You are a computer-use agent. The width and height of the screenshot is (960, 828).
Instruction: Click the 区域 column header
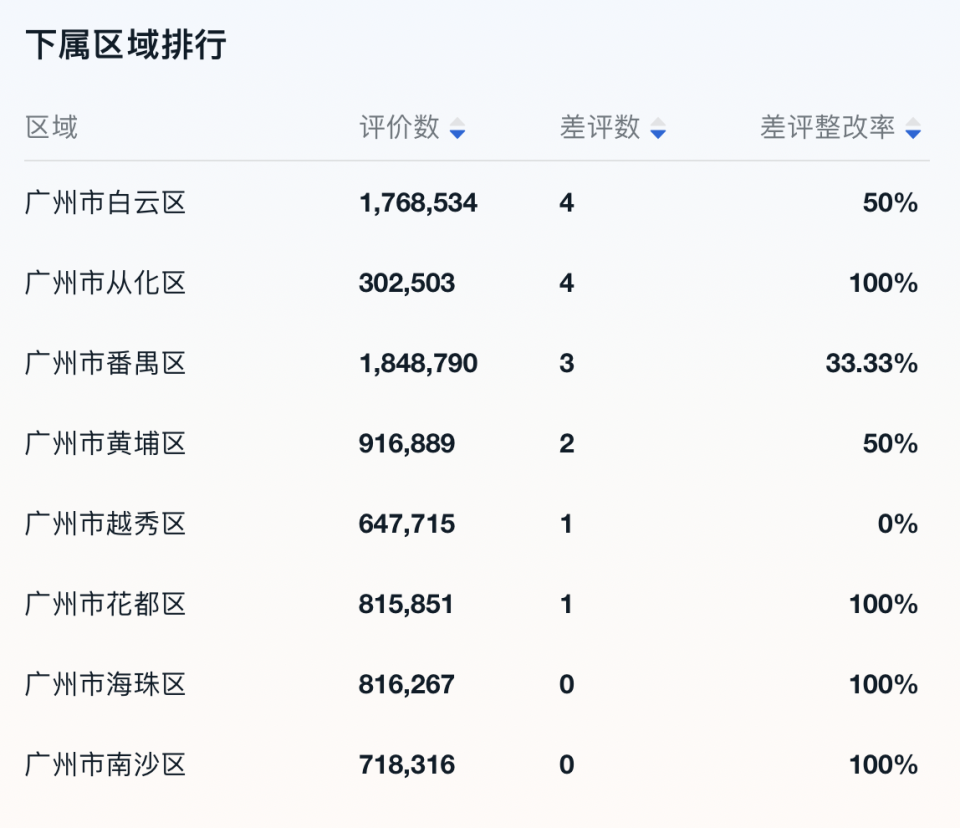pos(51,128)
